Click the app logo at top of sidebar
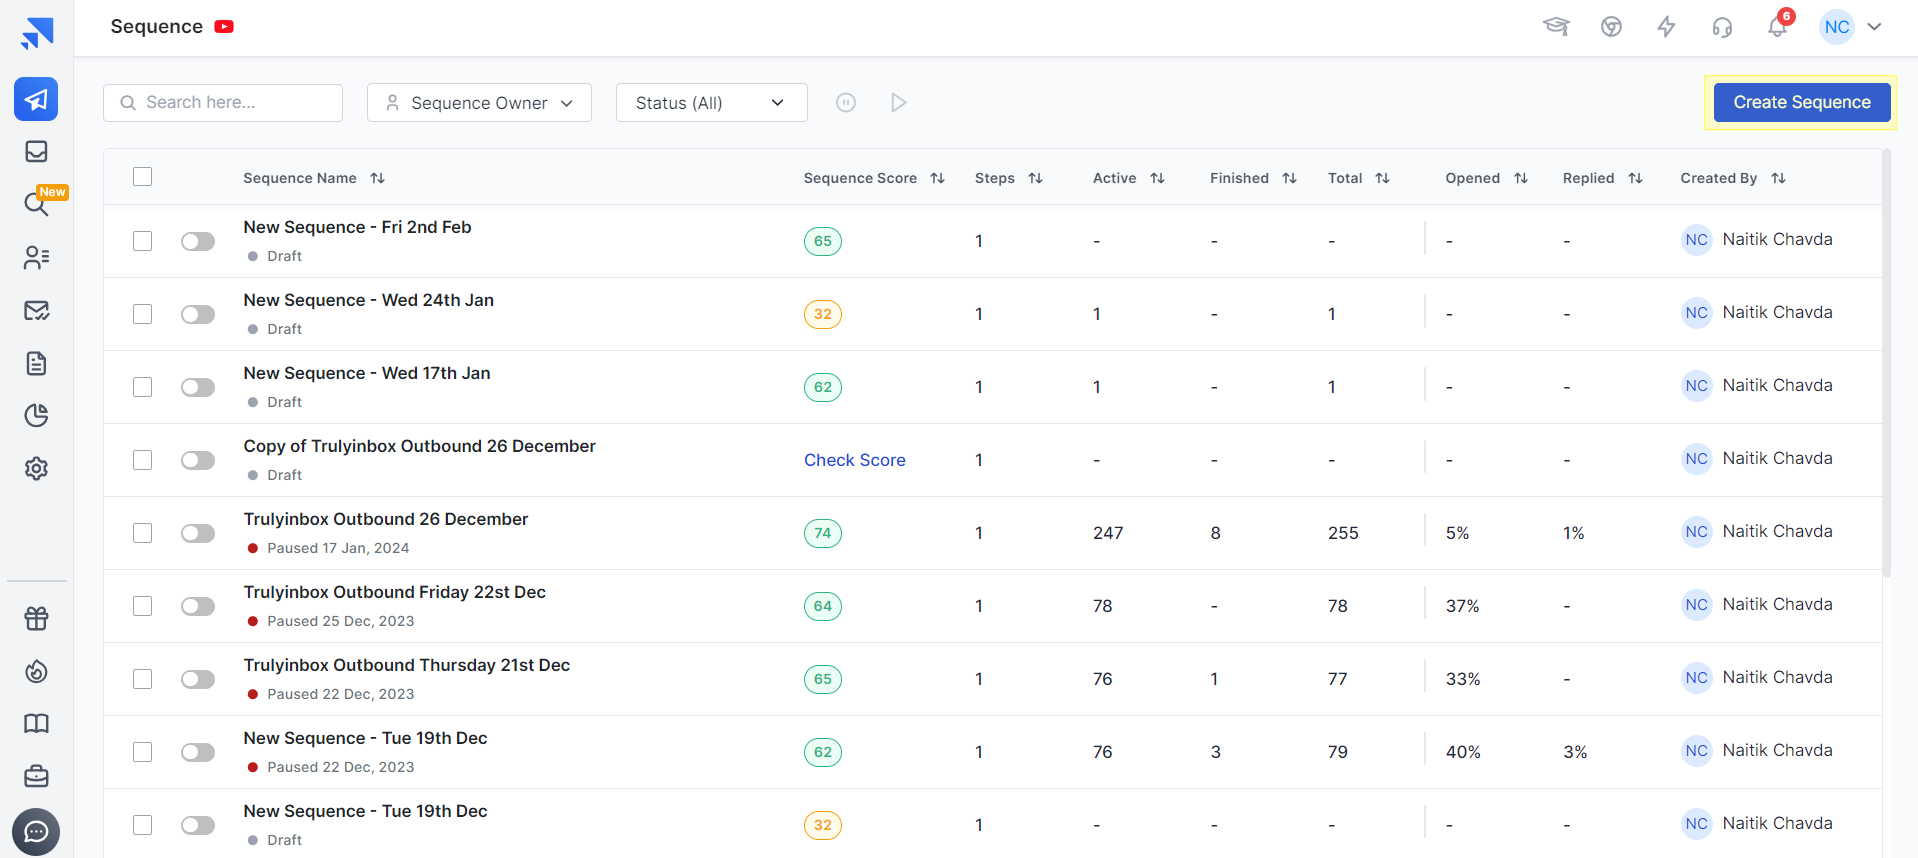Image resolution: width=1918 pixels, height=858 pixels. (x=37, y=33)
